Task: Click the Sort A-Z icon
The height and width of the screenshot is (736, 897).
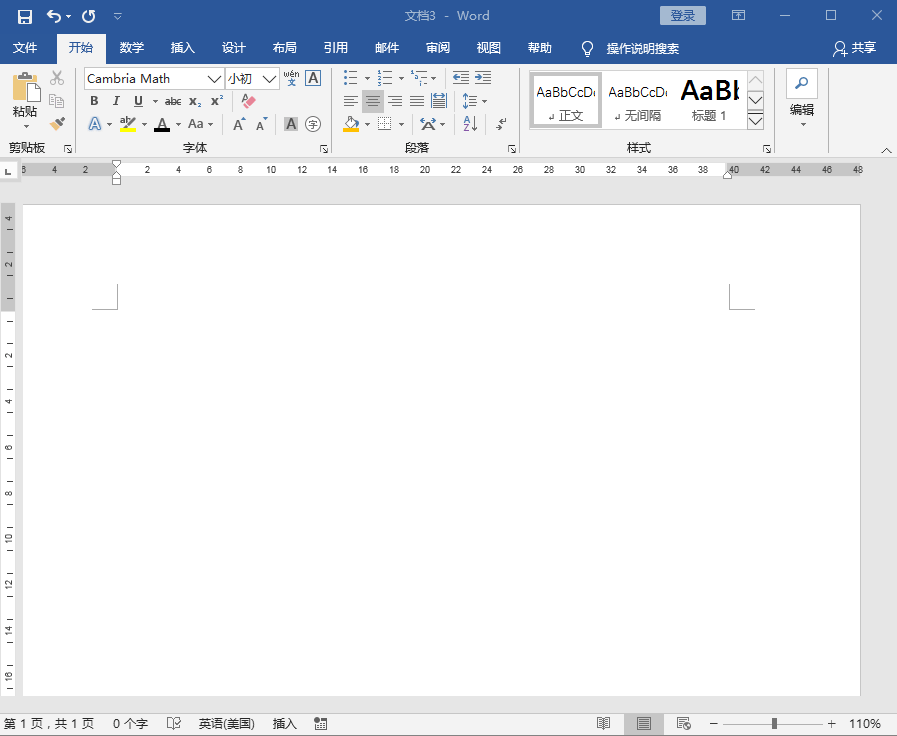Action: pyautogui.click(x=470, y=124)
